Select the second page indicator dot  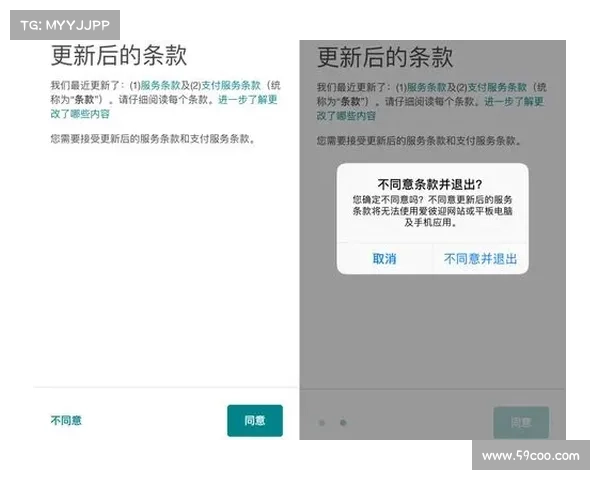point(343,423)
